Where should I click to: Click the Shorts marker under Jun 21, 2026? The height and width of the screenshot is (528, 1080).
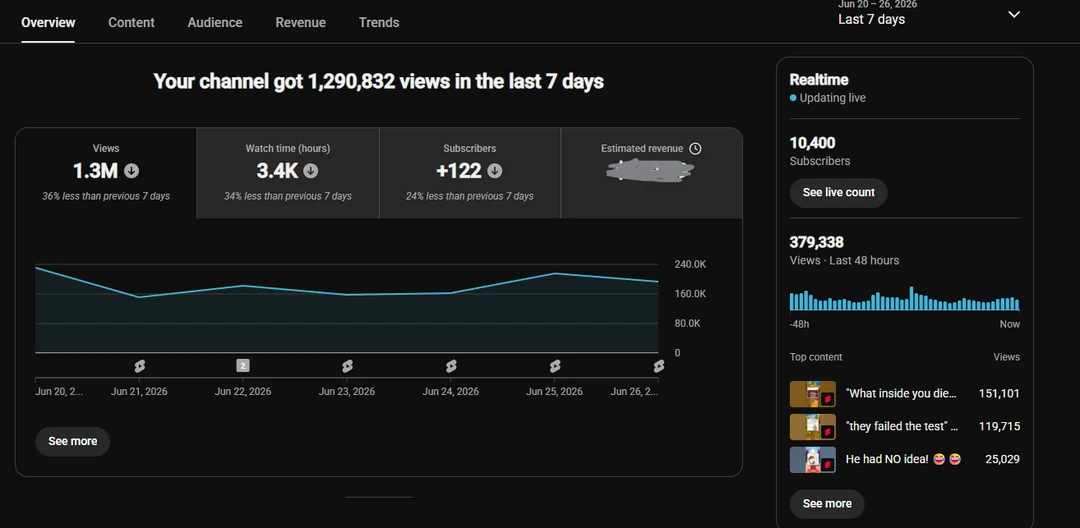[139, 366]
